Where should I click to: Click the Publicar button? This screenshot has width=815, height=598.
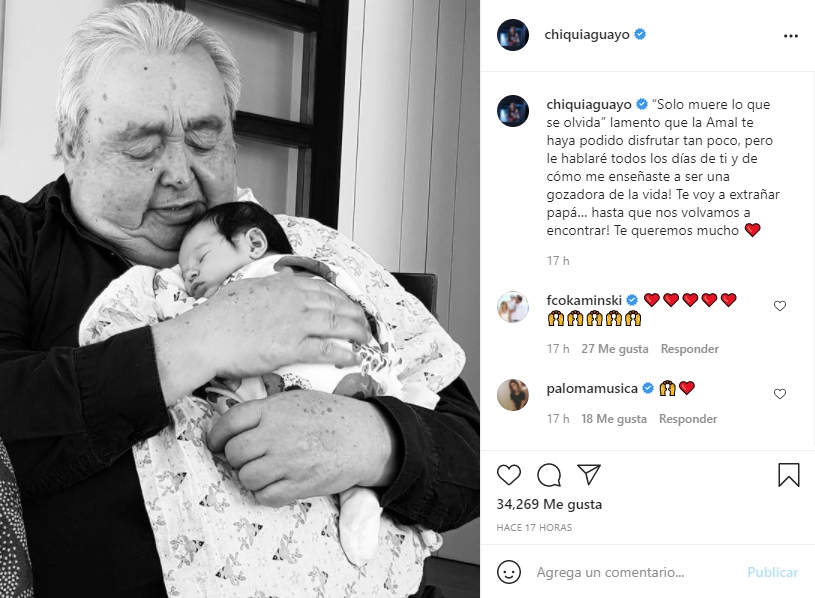click(x=772, y=572)
